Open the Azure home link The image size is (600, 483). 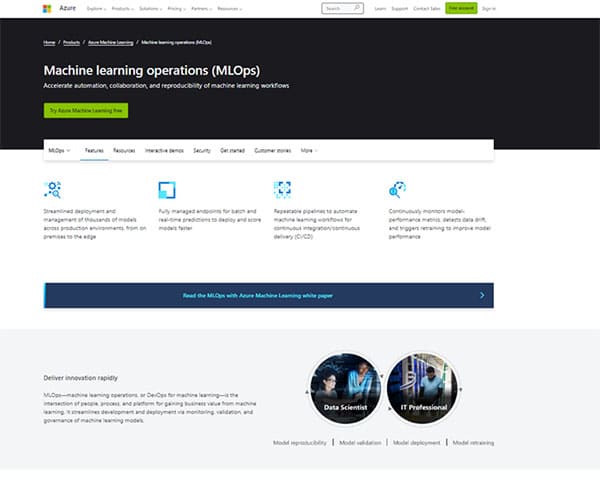(67, 8)
